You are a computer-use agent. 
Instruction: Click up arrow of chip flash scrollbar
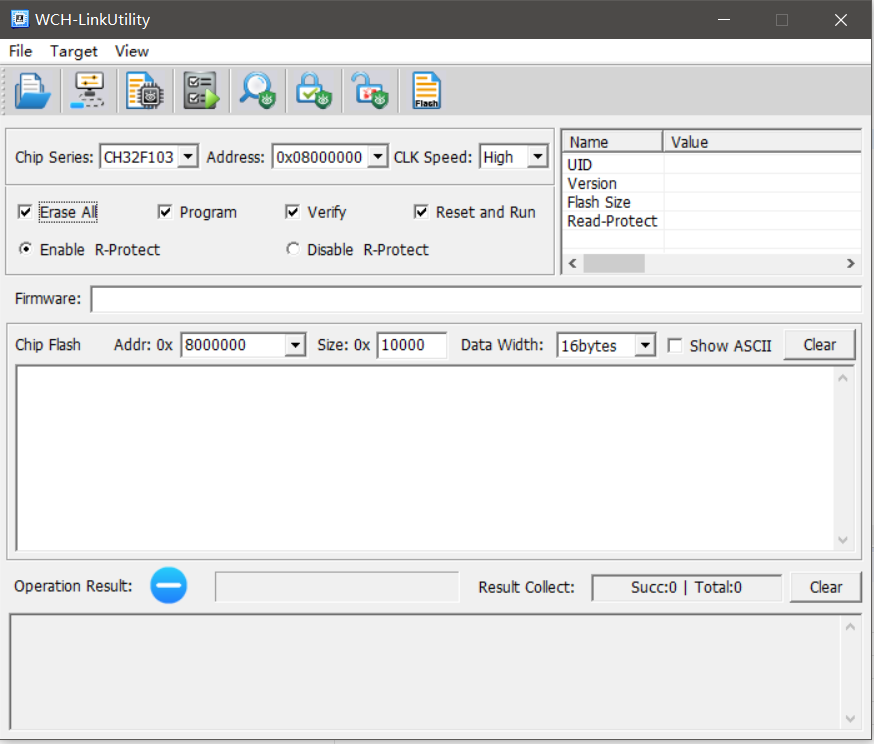[x=843, y=378]
